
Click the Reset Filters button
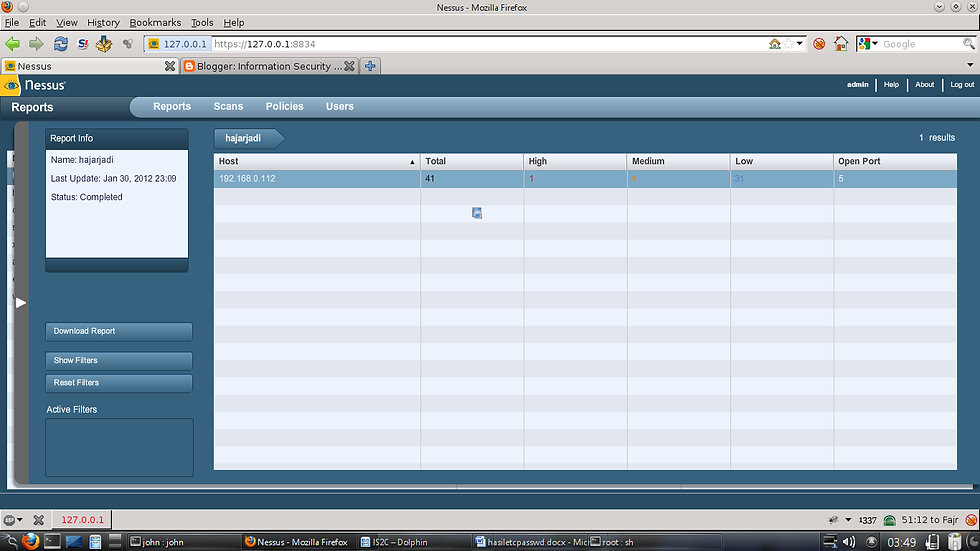[119, 383]
